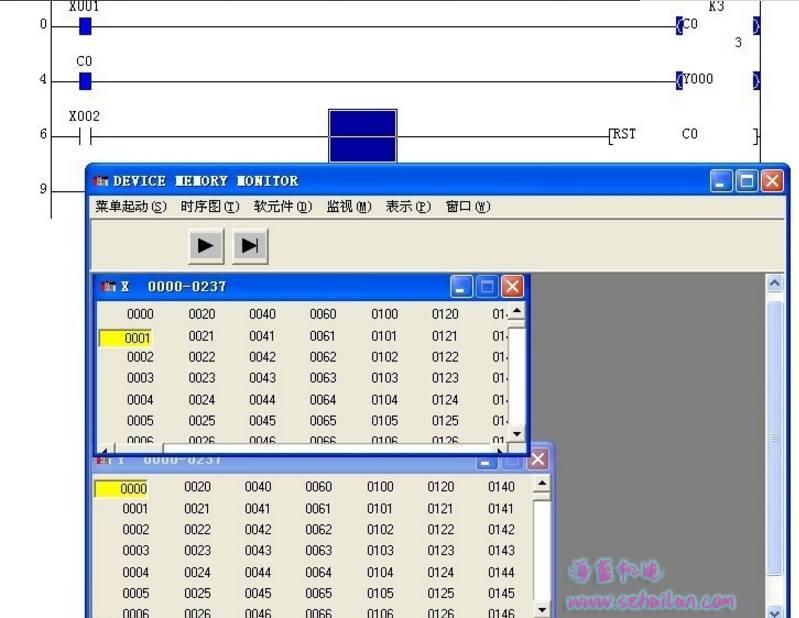Close the X 0000-0237 sub-window
This screenshot has width=799, height=618.
click(512, 287)
